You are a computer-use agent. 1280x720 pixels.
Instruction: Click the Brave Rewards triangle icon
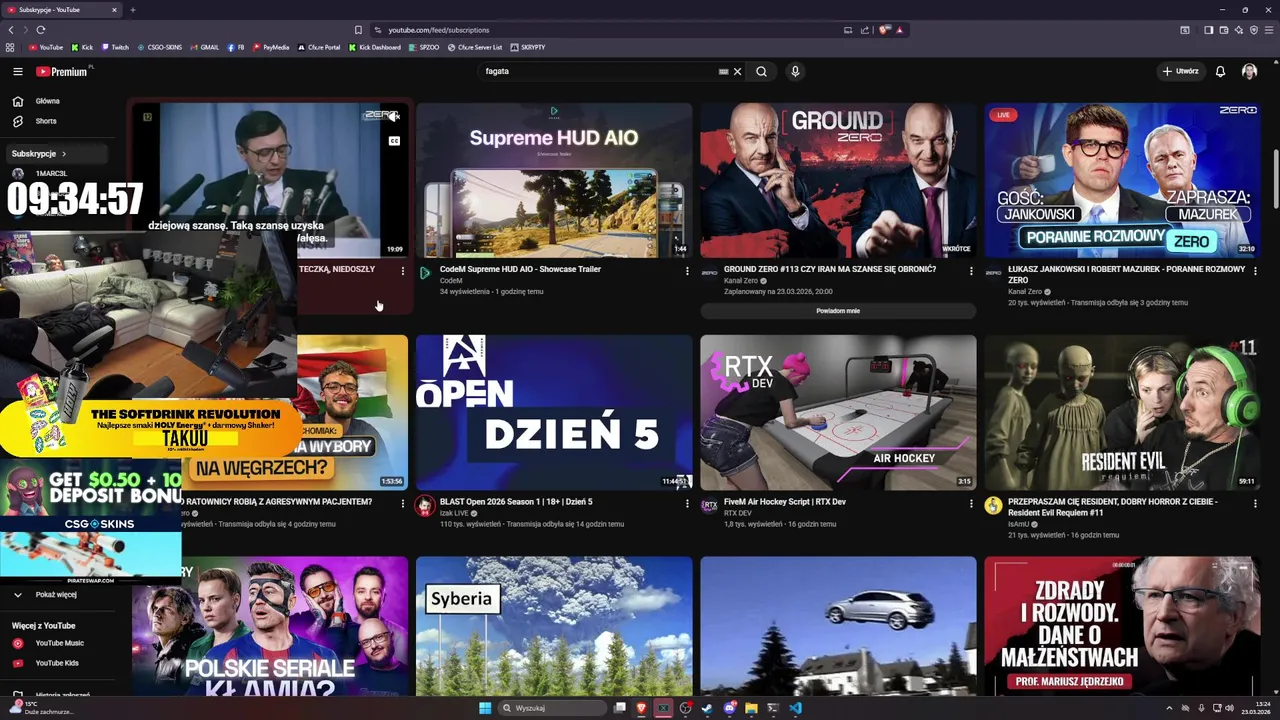(x=900, y=30)
